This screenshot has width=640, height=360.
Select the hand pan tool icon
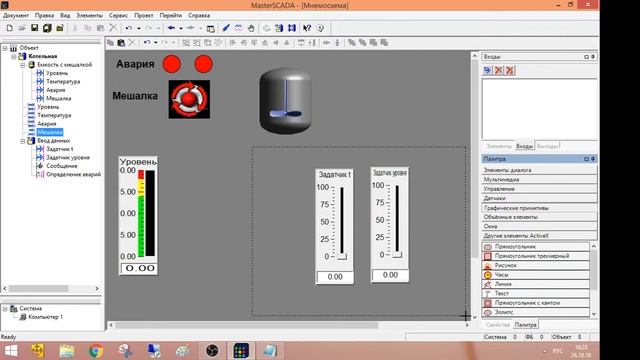pos(251,28)
